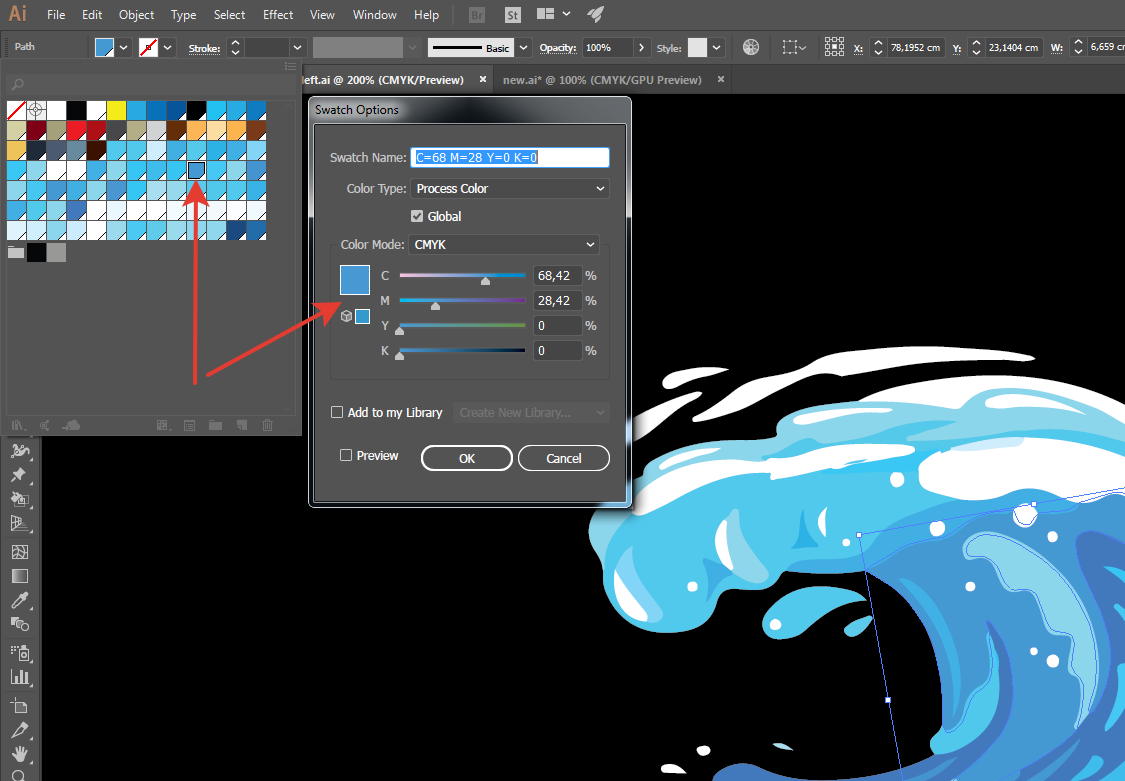Select the Perspective Grid tool

click(x=19, y=524)
